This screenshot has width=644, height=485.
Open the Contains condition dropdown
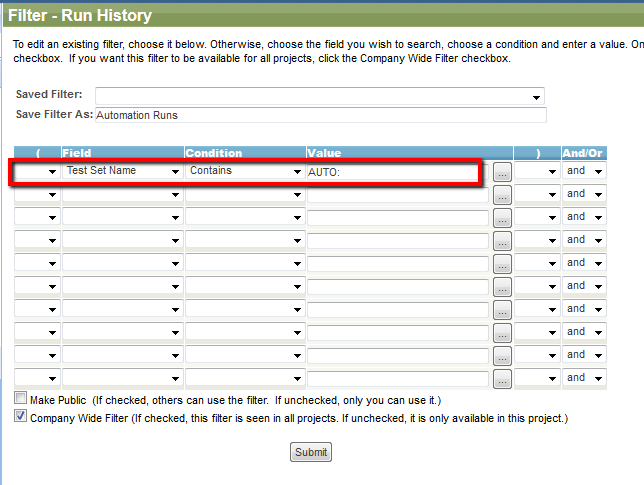[x=245, y=171]
